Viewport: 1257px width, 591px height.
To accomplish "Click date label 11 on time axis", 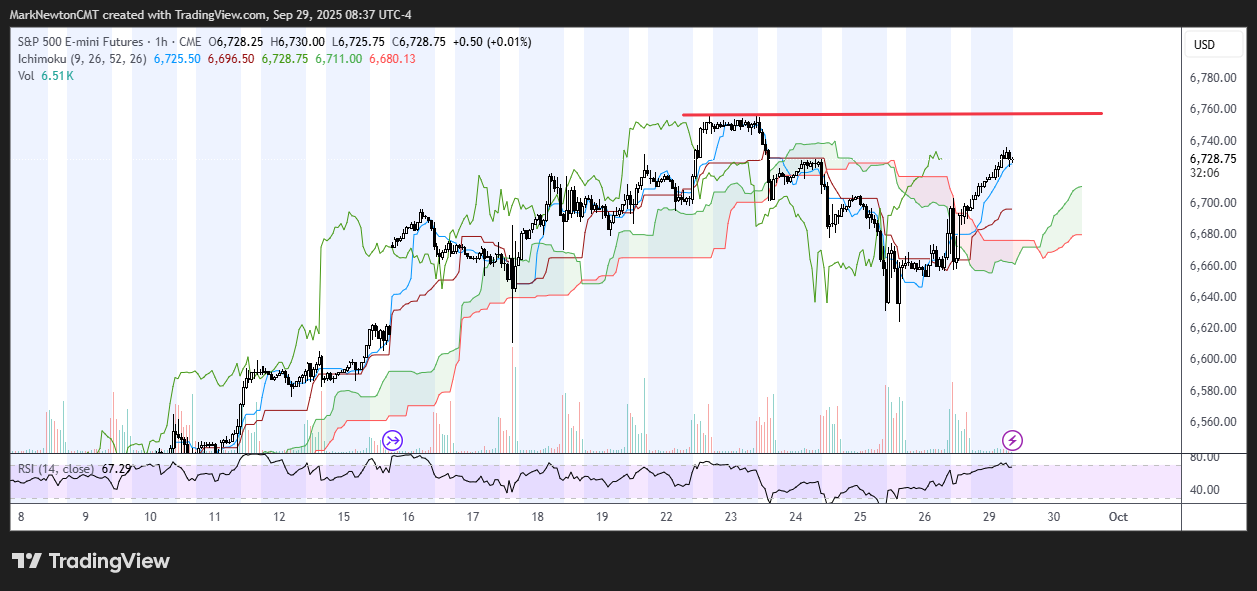I will coord(215,517).
